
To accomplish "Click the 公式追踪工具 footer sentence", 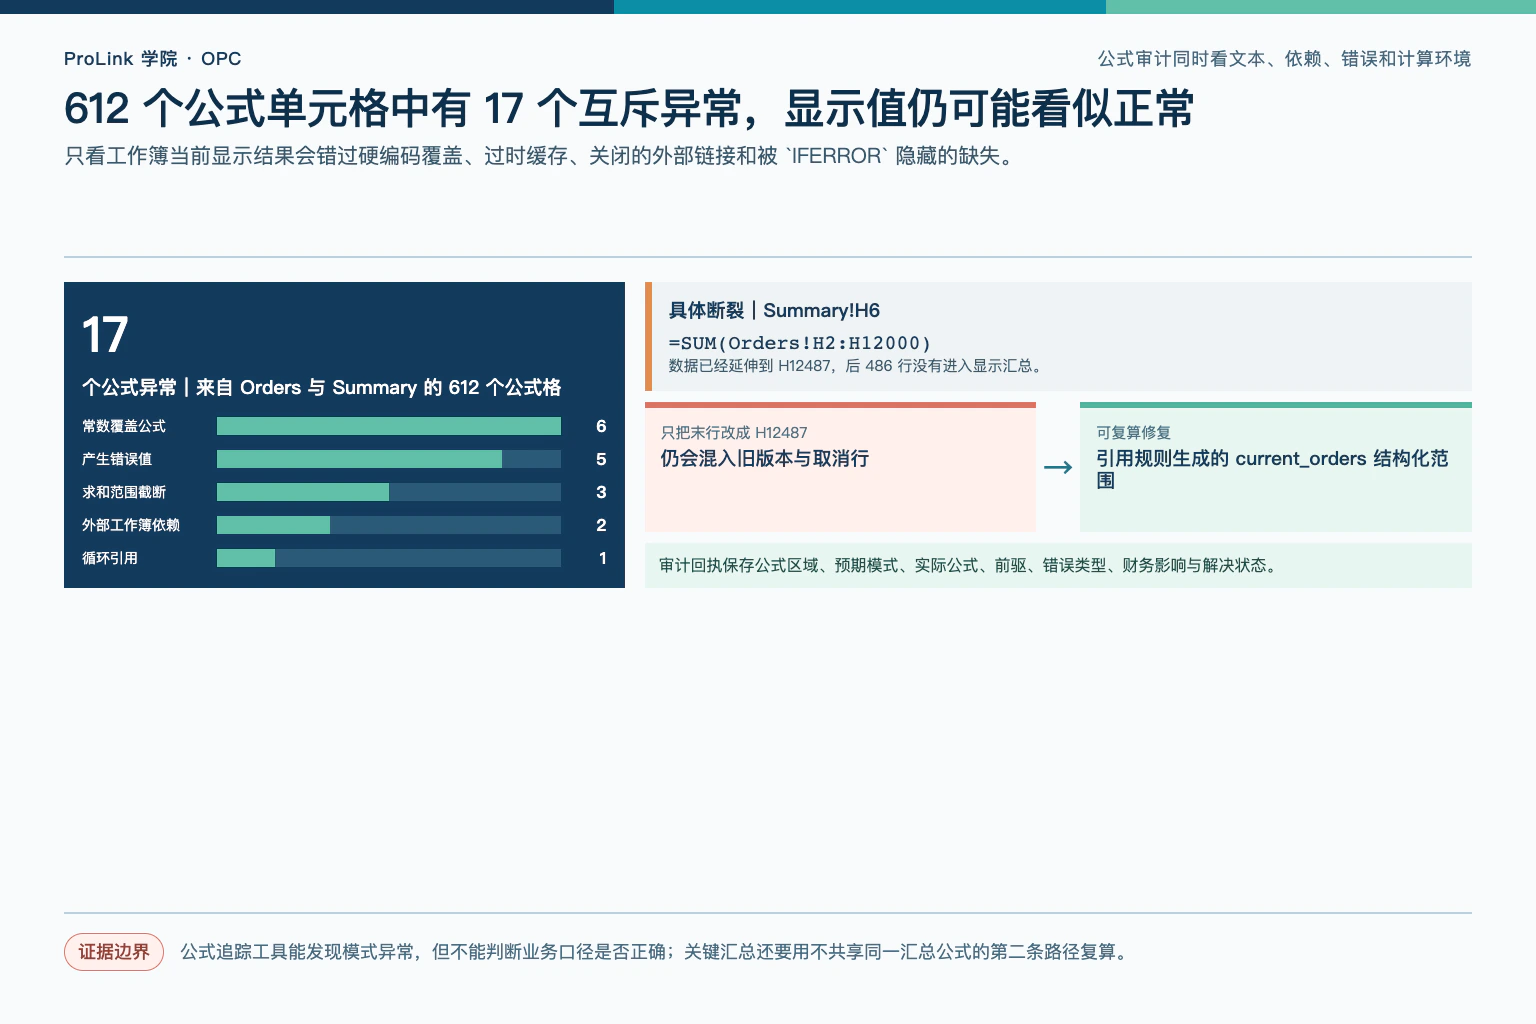I will pyautogui.click(x=657, y=952).
